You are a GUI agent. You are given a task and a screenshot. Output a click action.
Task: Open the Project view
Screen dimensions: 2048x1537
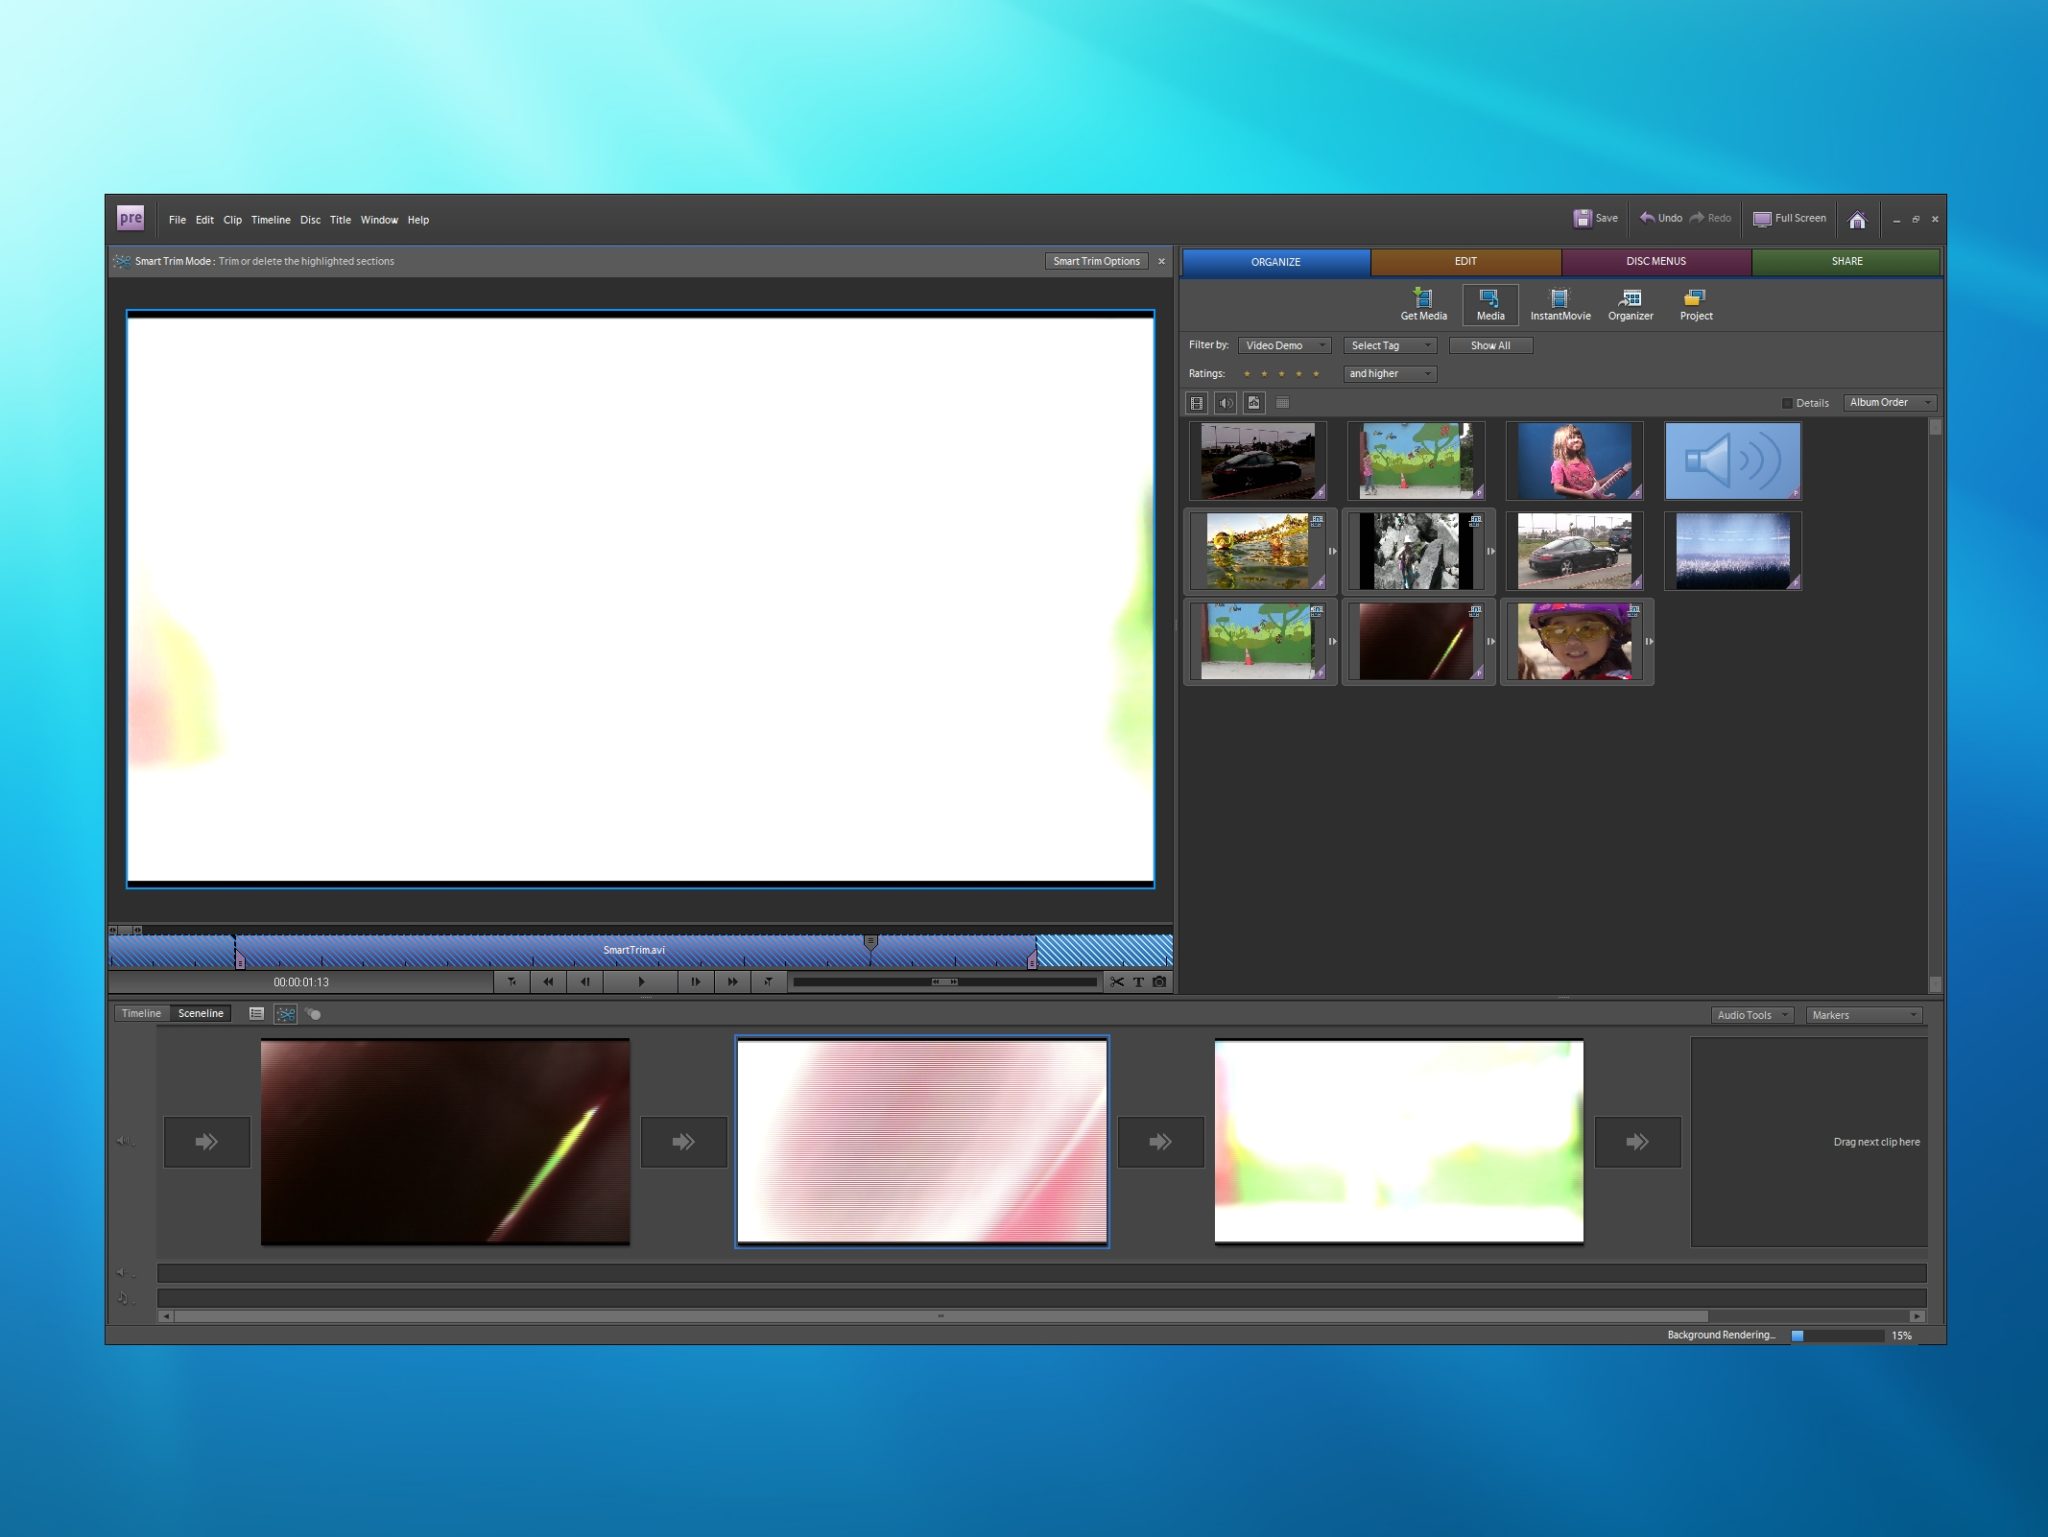coord(1696,305)
